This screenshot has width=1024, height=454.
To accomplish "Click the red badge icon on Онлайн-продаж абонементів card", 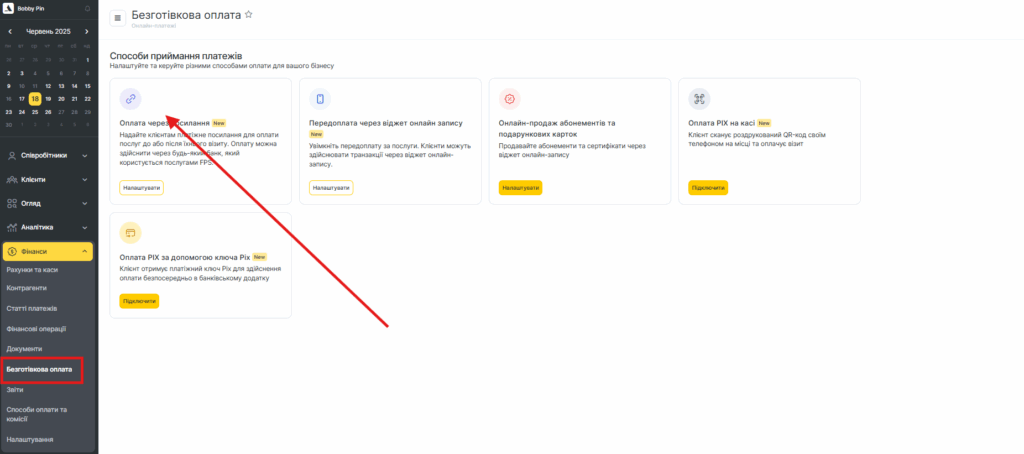I will point(509,98).
